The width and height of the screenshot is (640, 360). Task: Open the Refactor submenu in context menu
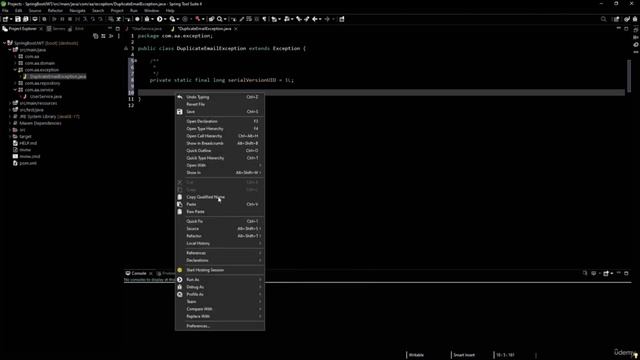tap(220, 236)
